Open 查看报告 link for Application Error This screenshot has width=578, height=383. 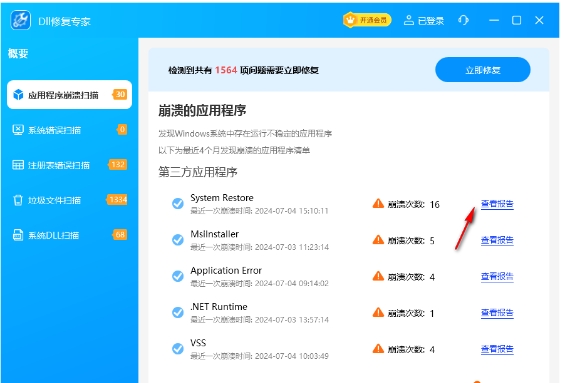coord(497,276)
